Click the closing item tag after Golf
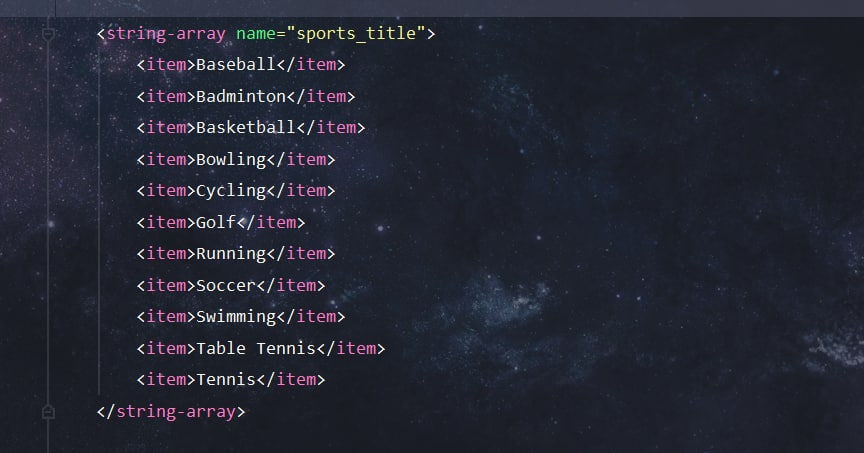864x453 pixels. [x=271, y=222]
